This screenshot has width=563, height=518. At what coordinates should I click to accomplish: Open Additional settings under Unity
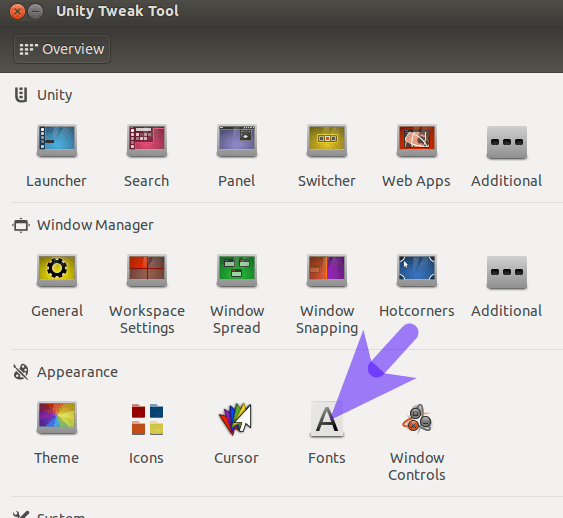point(507,142)
